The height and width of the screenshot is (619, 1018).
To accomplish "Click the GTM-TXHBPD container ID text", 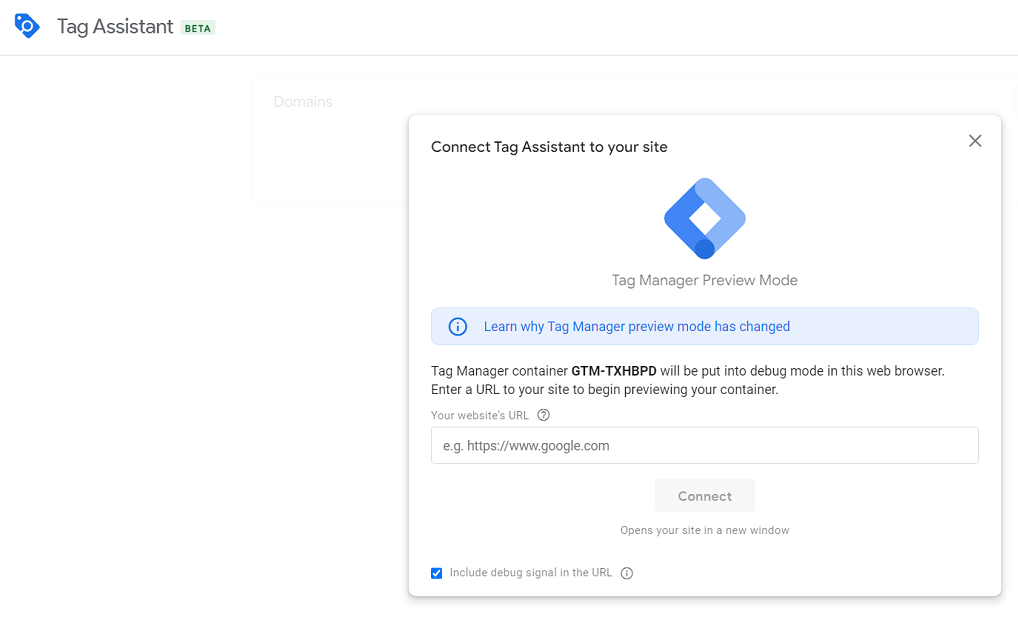I will coord(614,371).
